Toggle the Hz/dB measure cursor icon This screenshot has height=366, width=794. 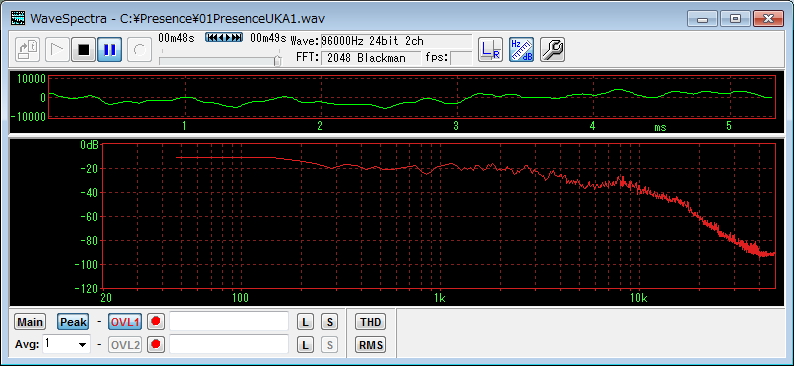(x=522, y=50)
